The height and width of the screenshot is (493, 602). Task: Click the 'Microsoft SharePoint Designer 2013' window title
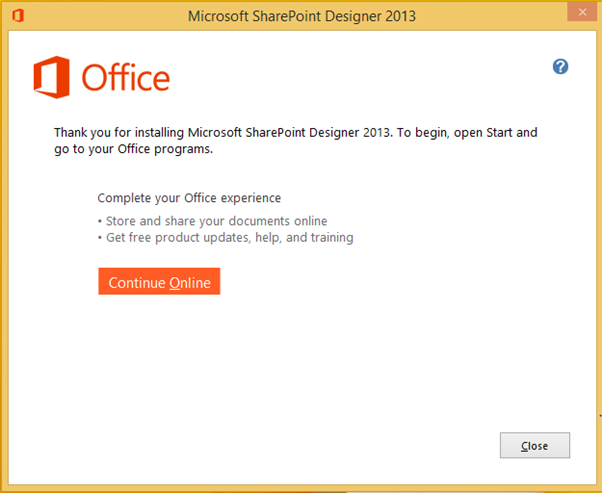click(x=302, y=16)
